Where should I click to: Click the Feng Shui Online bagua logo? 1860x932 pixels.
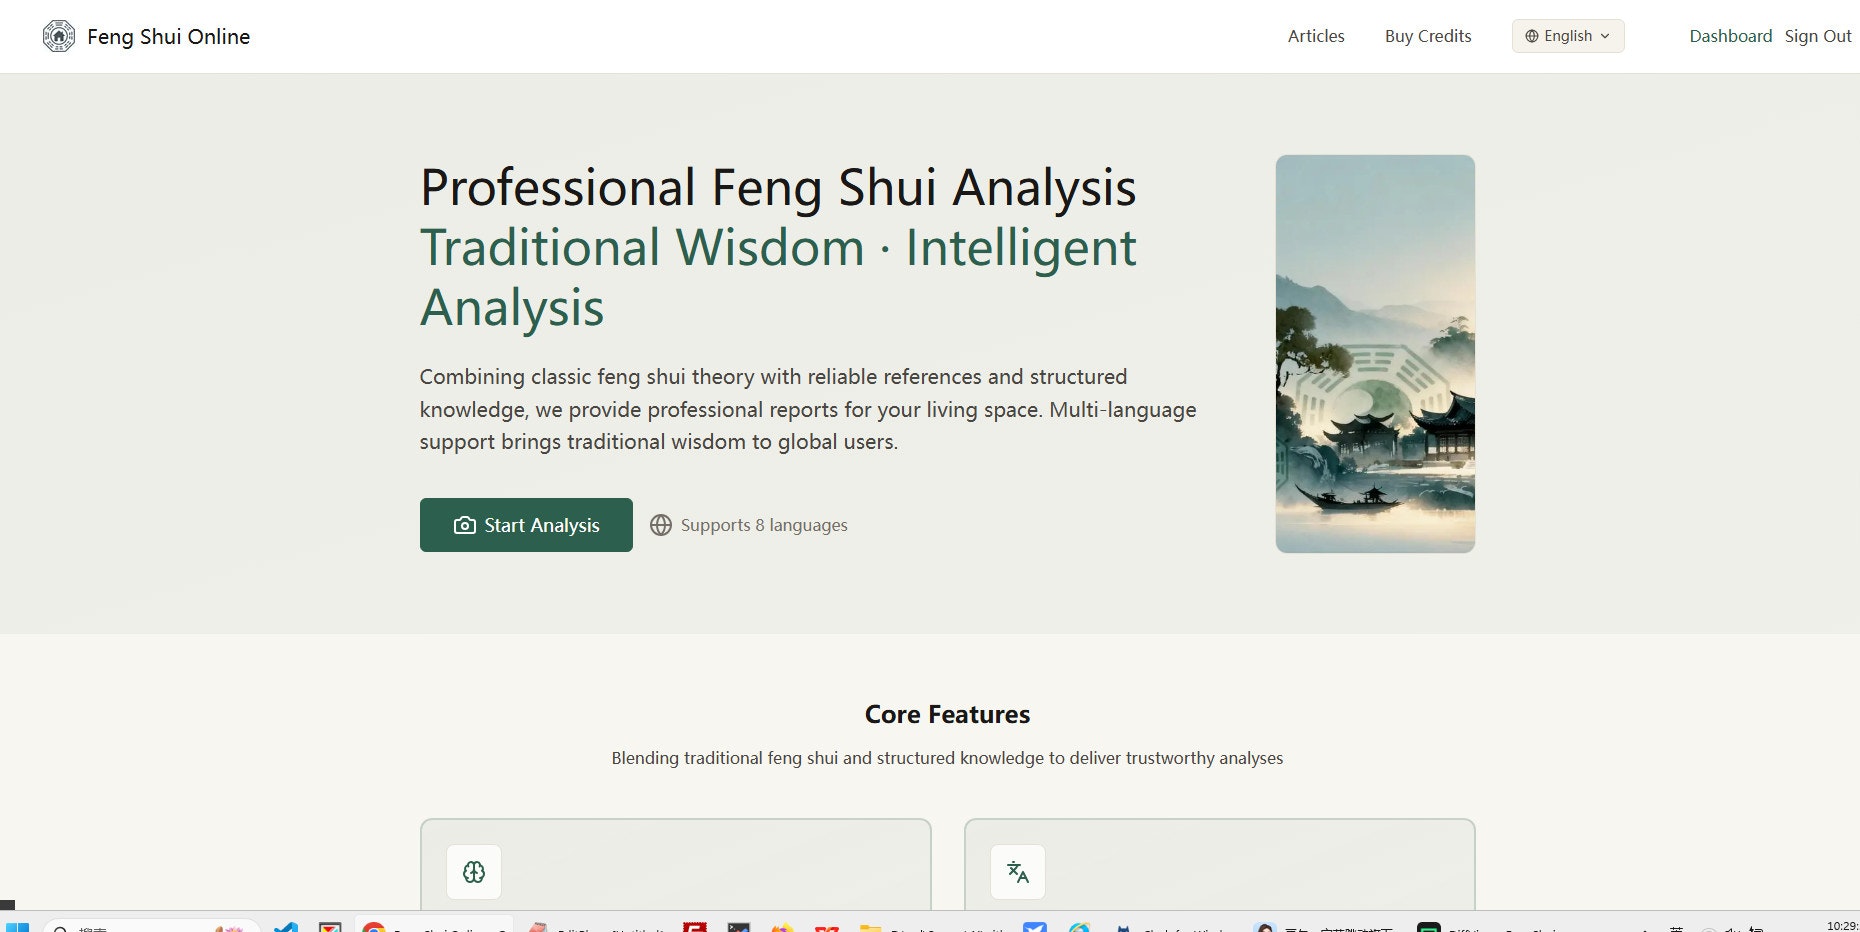tap(60, 36)
